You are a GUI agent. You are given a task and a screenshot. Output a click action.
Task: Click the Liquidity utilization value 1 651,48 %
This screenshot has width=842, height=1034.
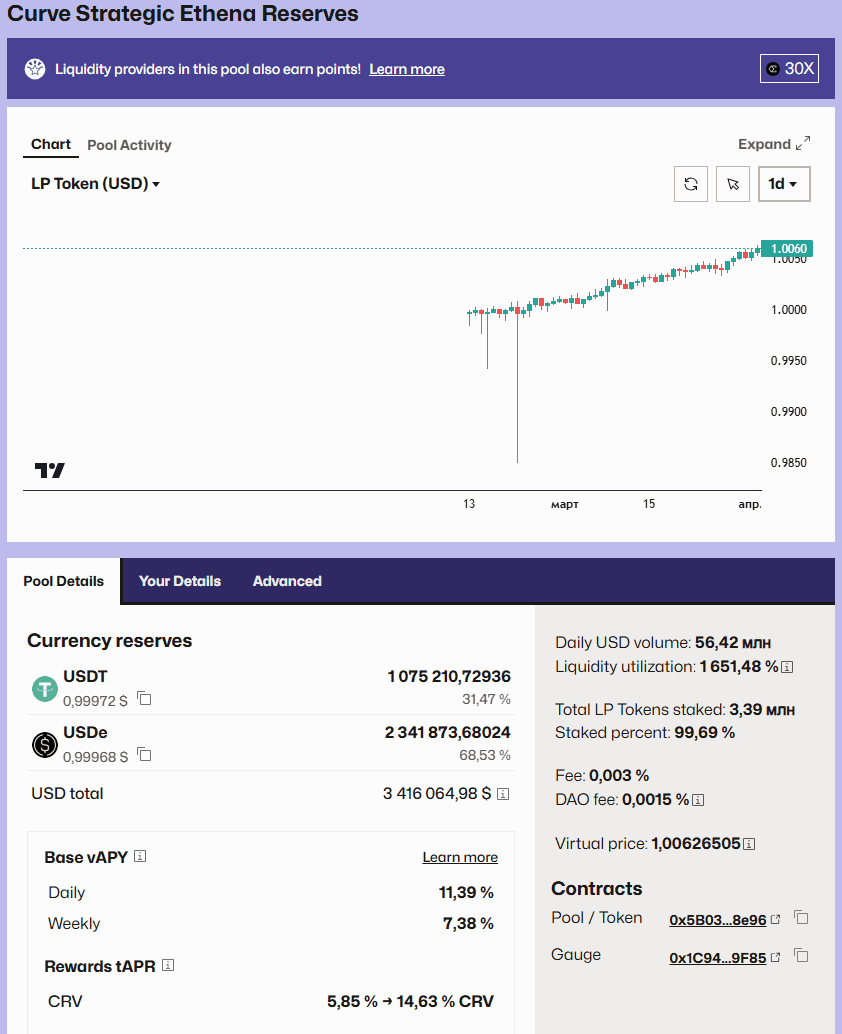[x=739, y=667]
